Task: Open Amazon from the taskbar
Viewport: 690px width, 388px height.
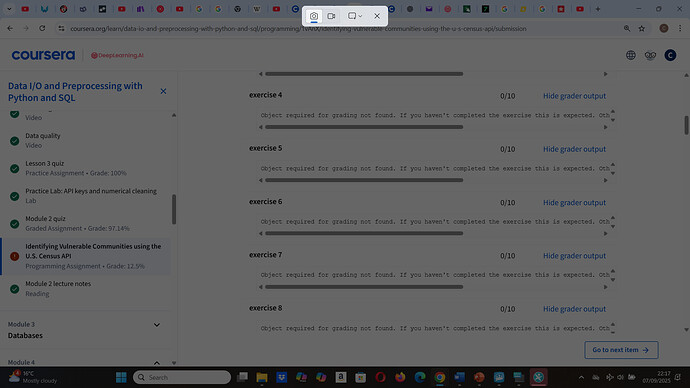Action: tap(341, 377)
